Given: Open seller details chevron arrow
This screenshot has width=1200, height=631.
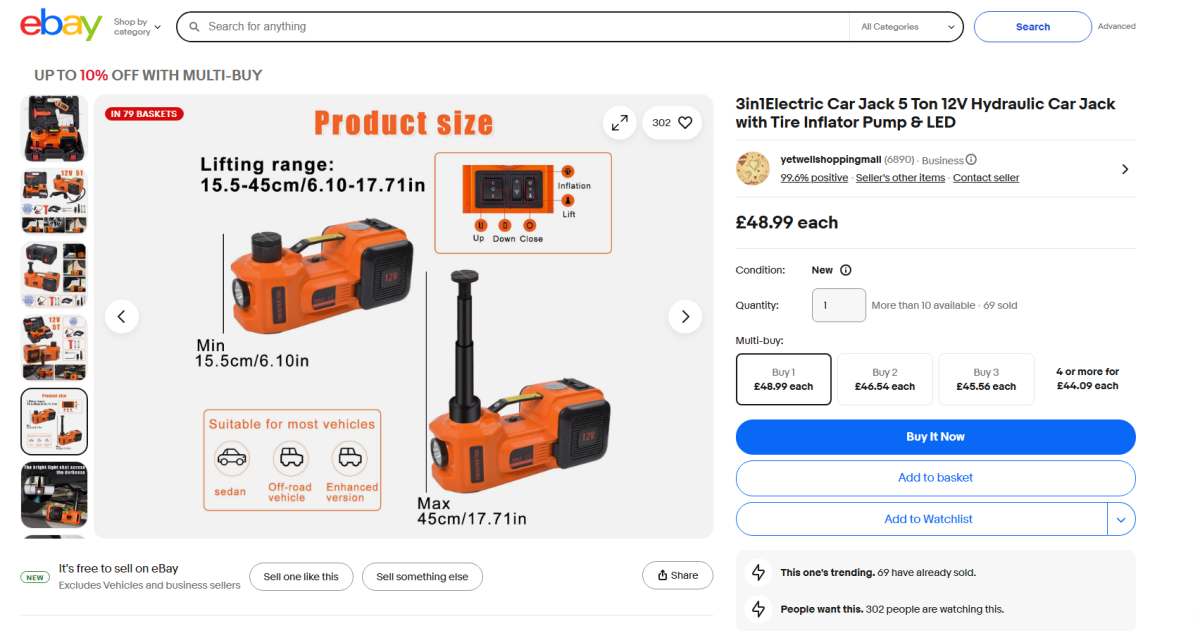Looking at the screenshot, I should click(1125, 169).
